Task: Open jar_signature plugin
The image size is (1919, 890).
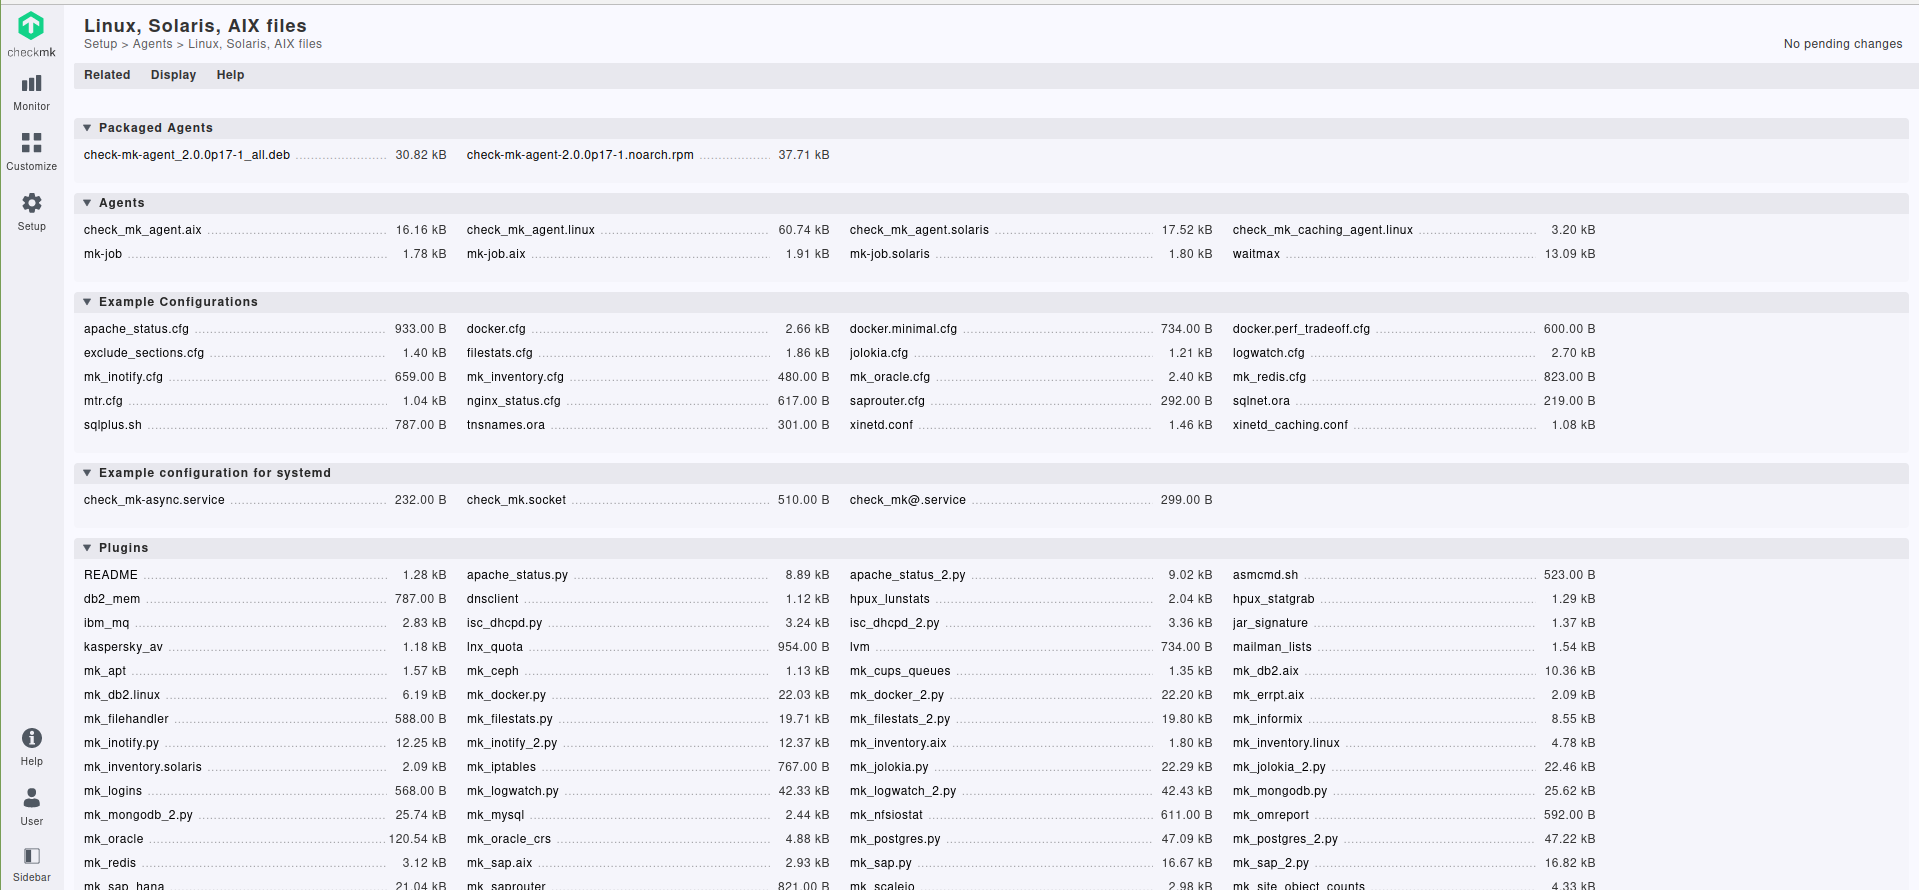Action: coord(1270,623)
